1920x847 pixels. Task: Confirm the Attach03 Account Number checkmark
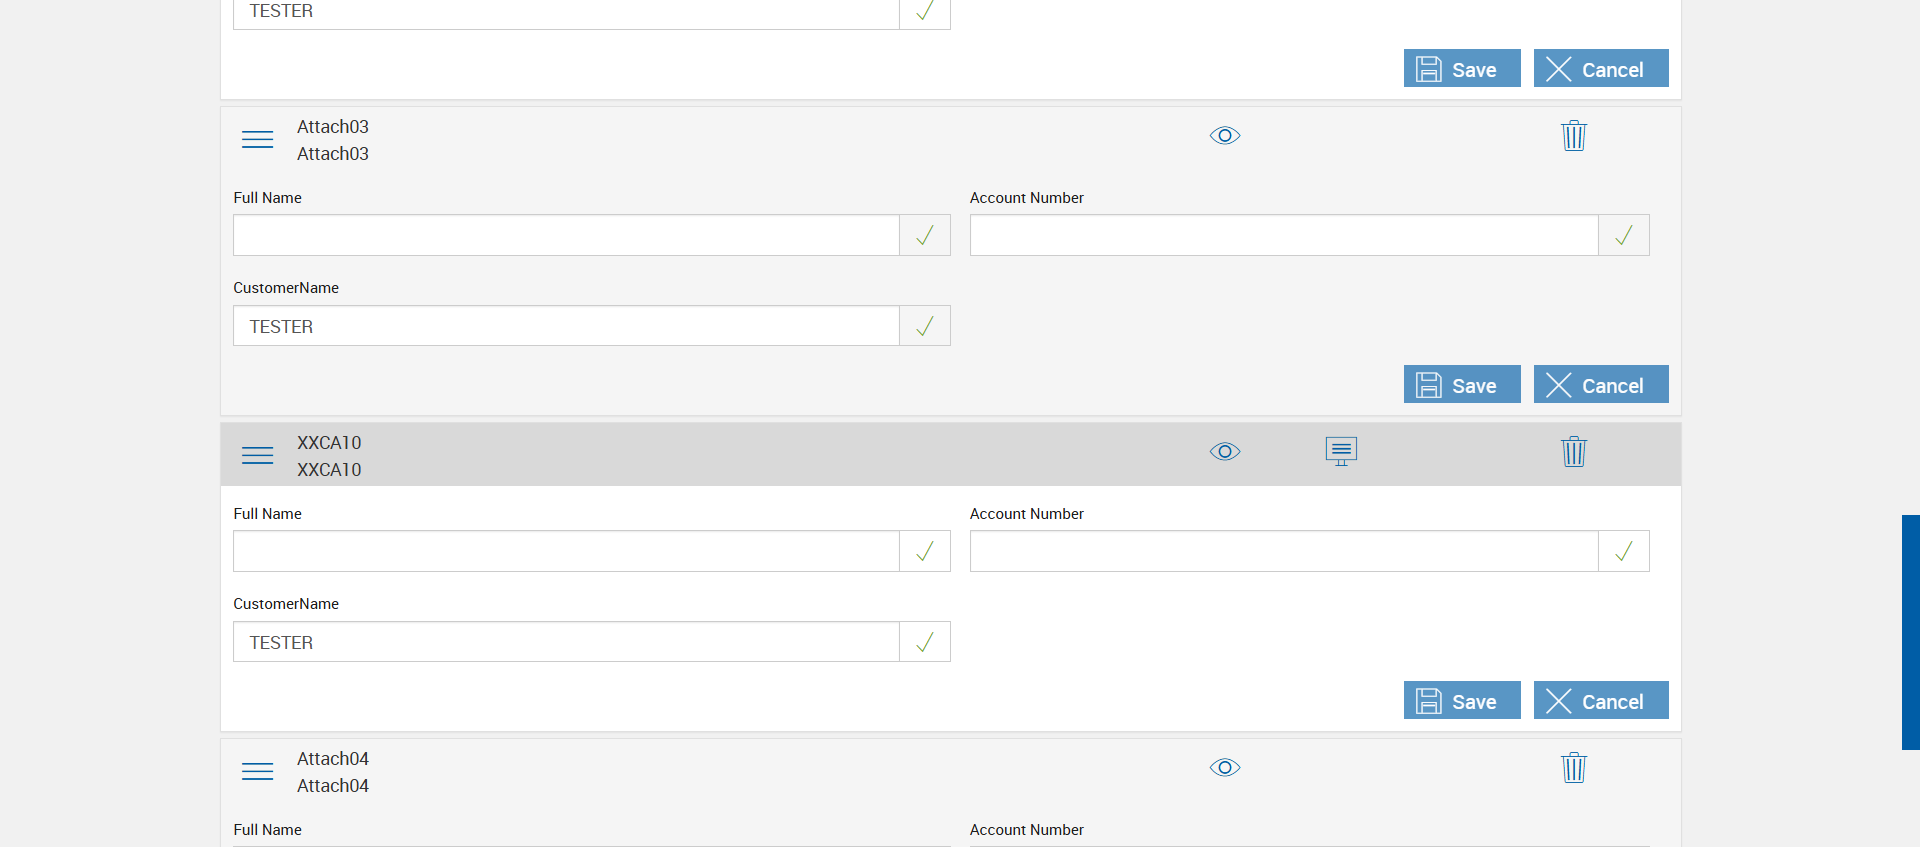(x=1624, y=236)
